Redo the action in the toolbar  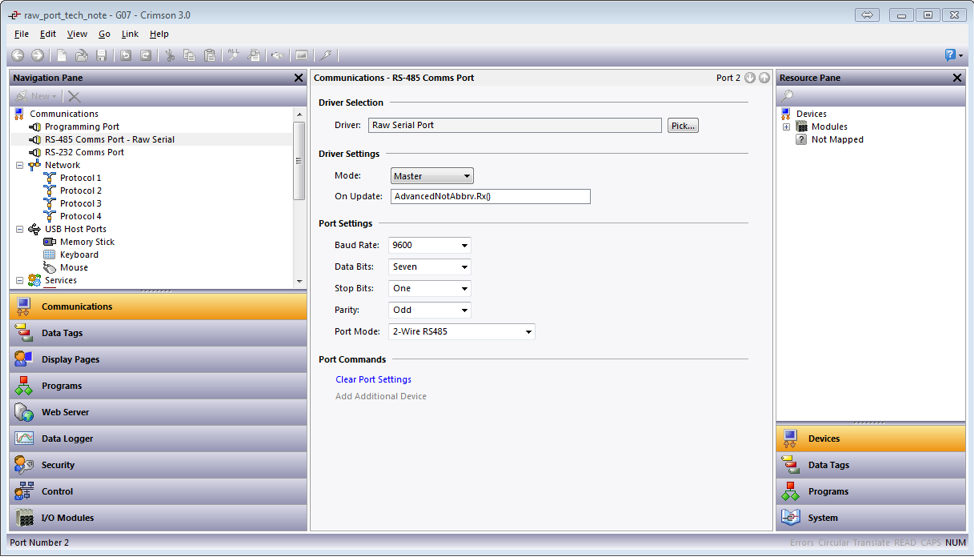pos(145,55)
